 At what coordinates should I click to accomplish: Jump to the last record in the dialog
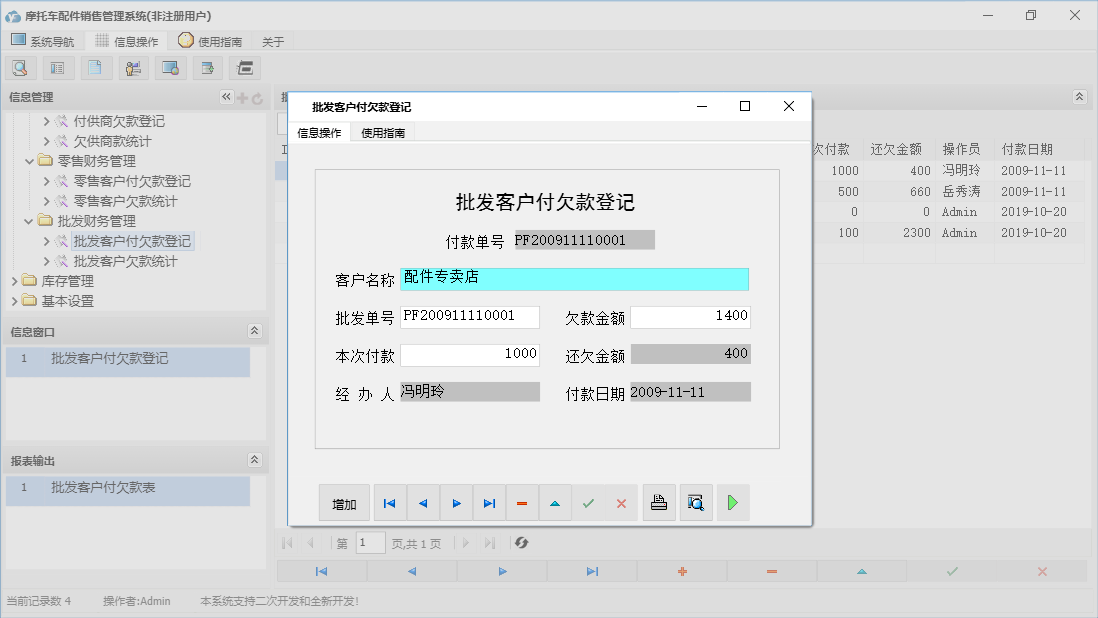[489, 502]
